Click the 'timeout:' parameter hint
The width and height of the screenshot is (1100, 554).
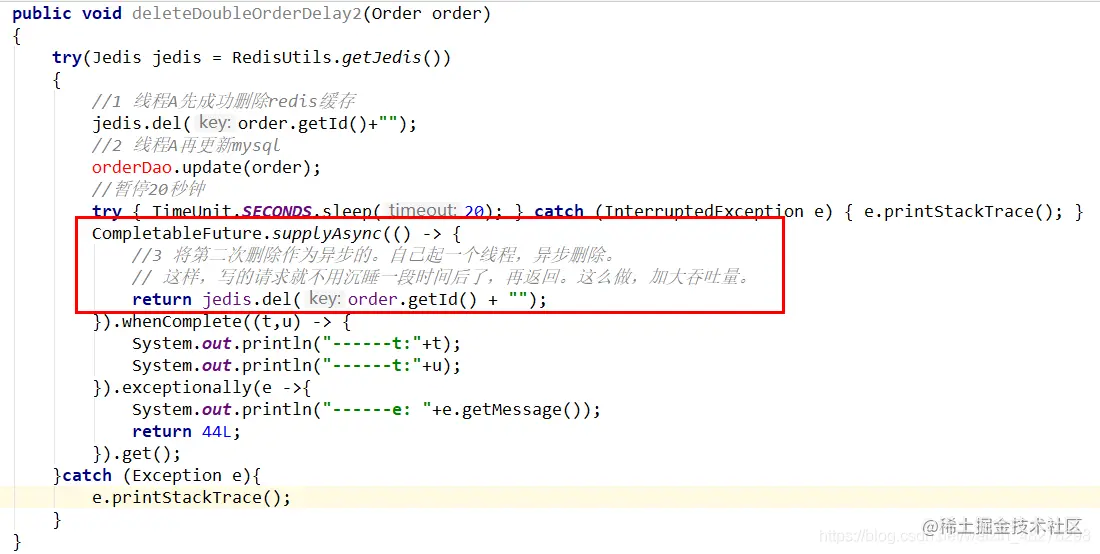(423, 212)
